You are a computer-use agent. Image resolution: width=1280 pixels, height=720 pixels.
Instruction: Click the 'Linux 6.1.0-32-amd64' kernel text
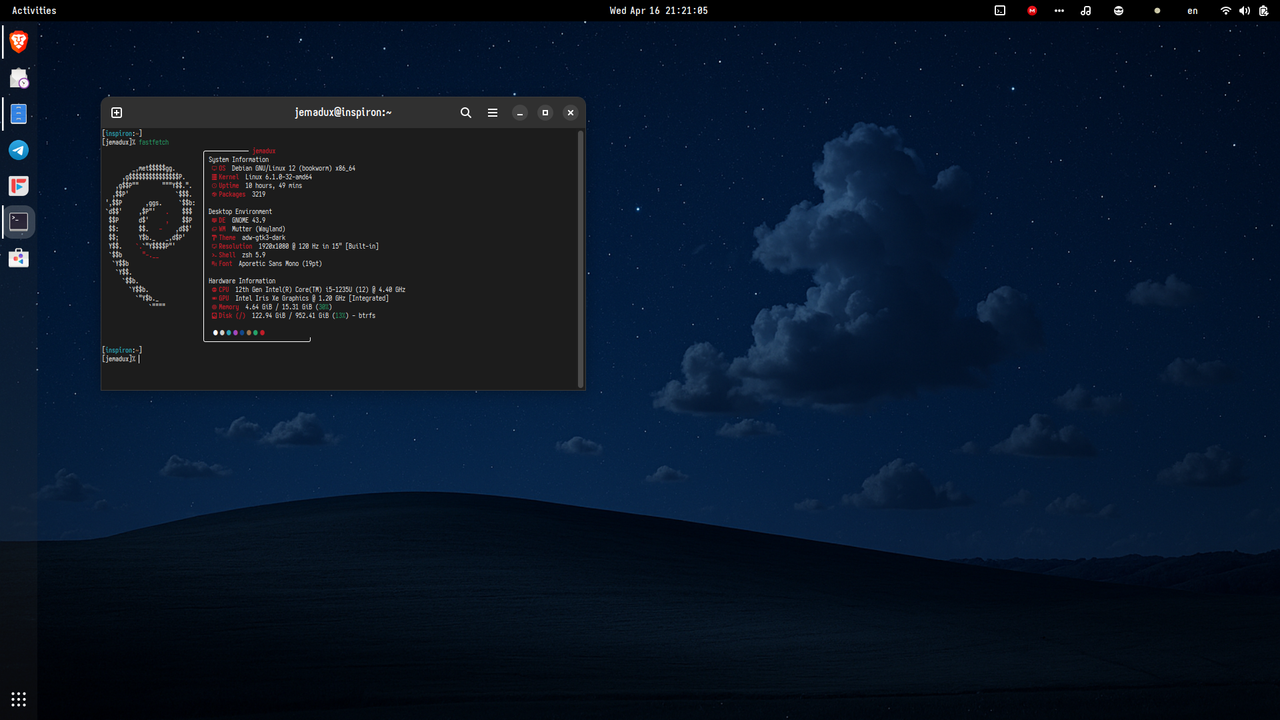tap(279, 177)
